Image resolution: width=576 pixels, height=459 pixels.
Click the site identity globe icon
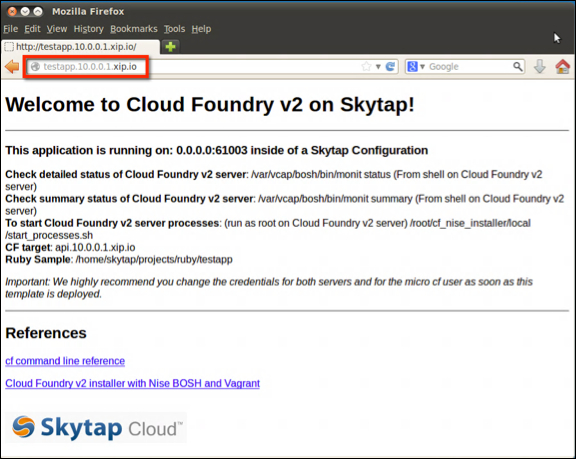point(35,66)
